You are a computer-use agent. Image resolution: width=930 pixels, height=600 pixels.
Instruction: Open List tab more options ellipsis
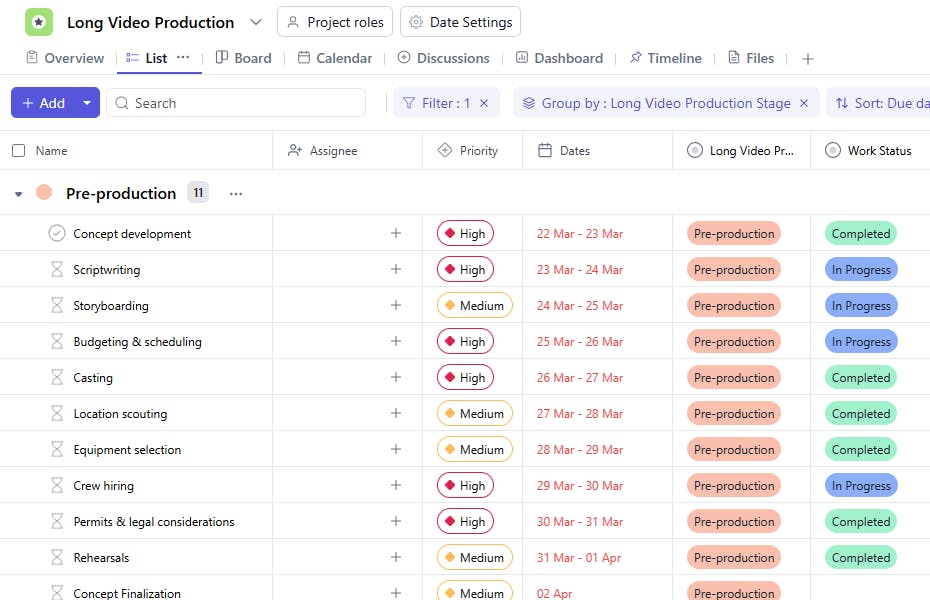183,58
